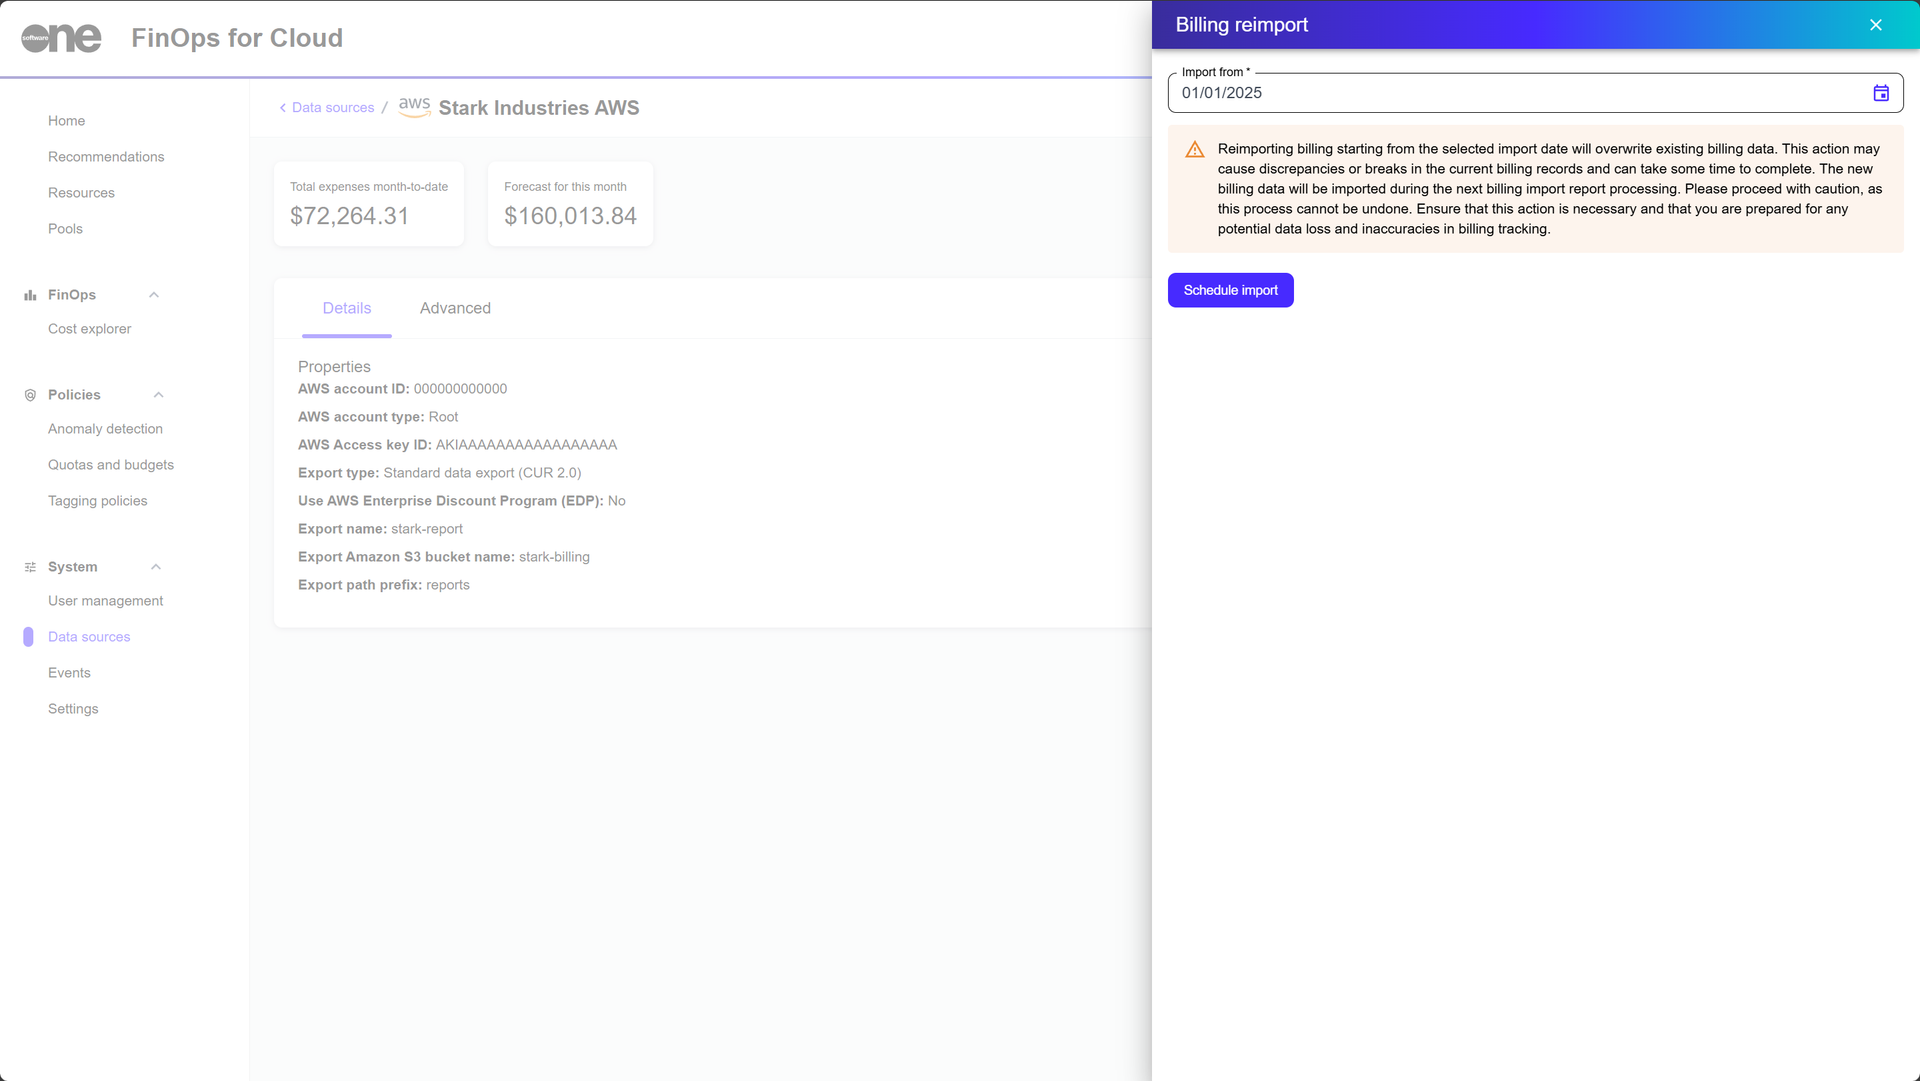Switch to the Advanced tab
The image size is (1920, 1081).
[455, 308]
